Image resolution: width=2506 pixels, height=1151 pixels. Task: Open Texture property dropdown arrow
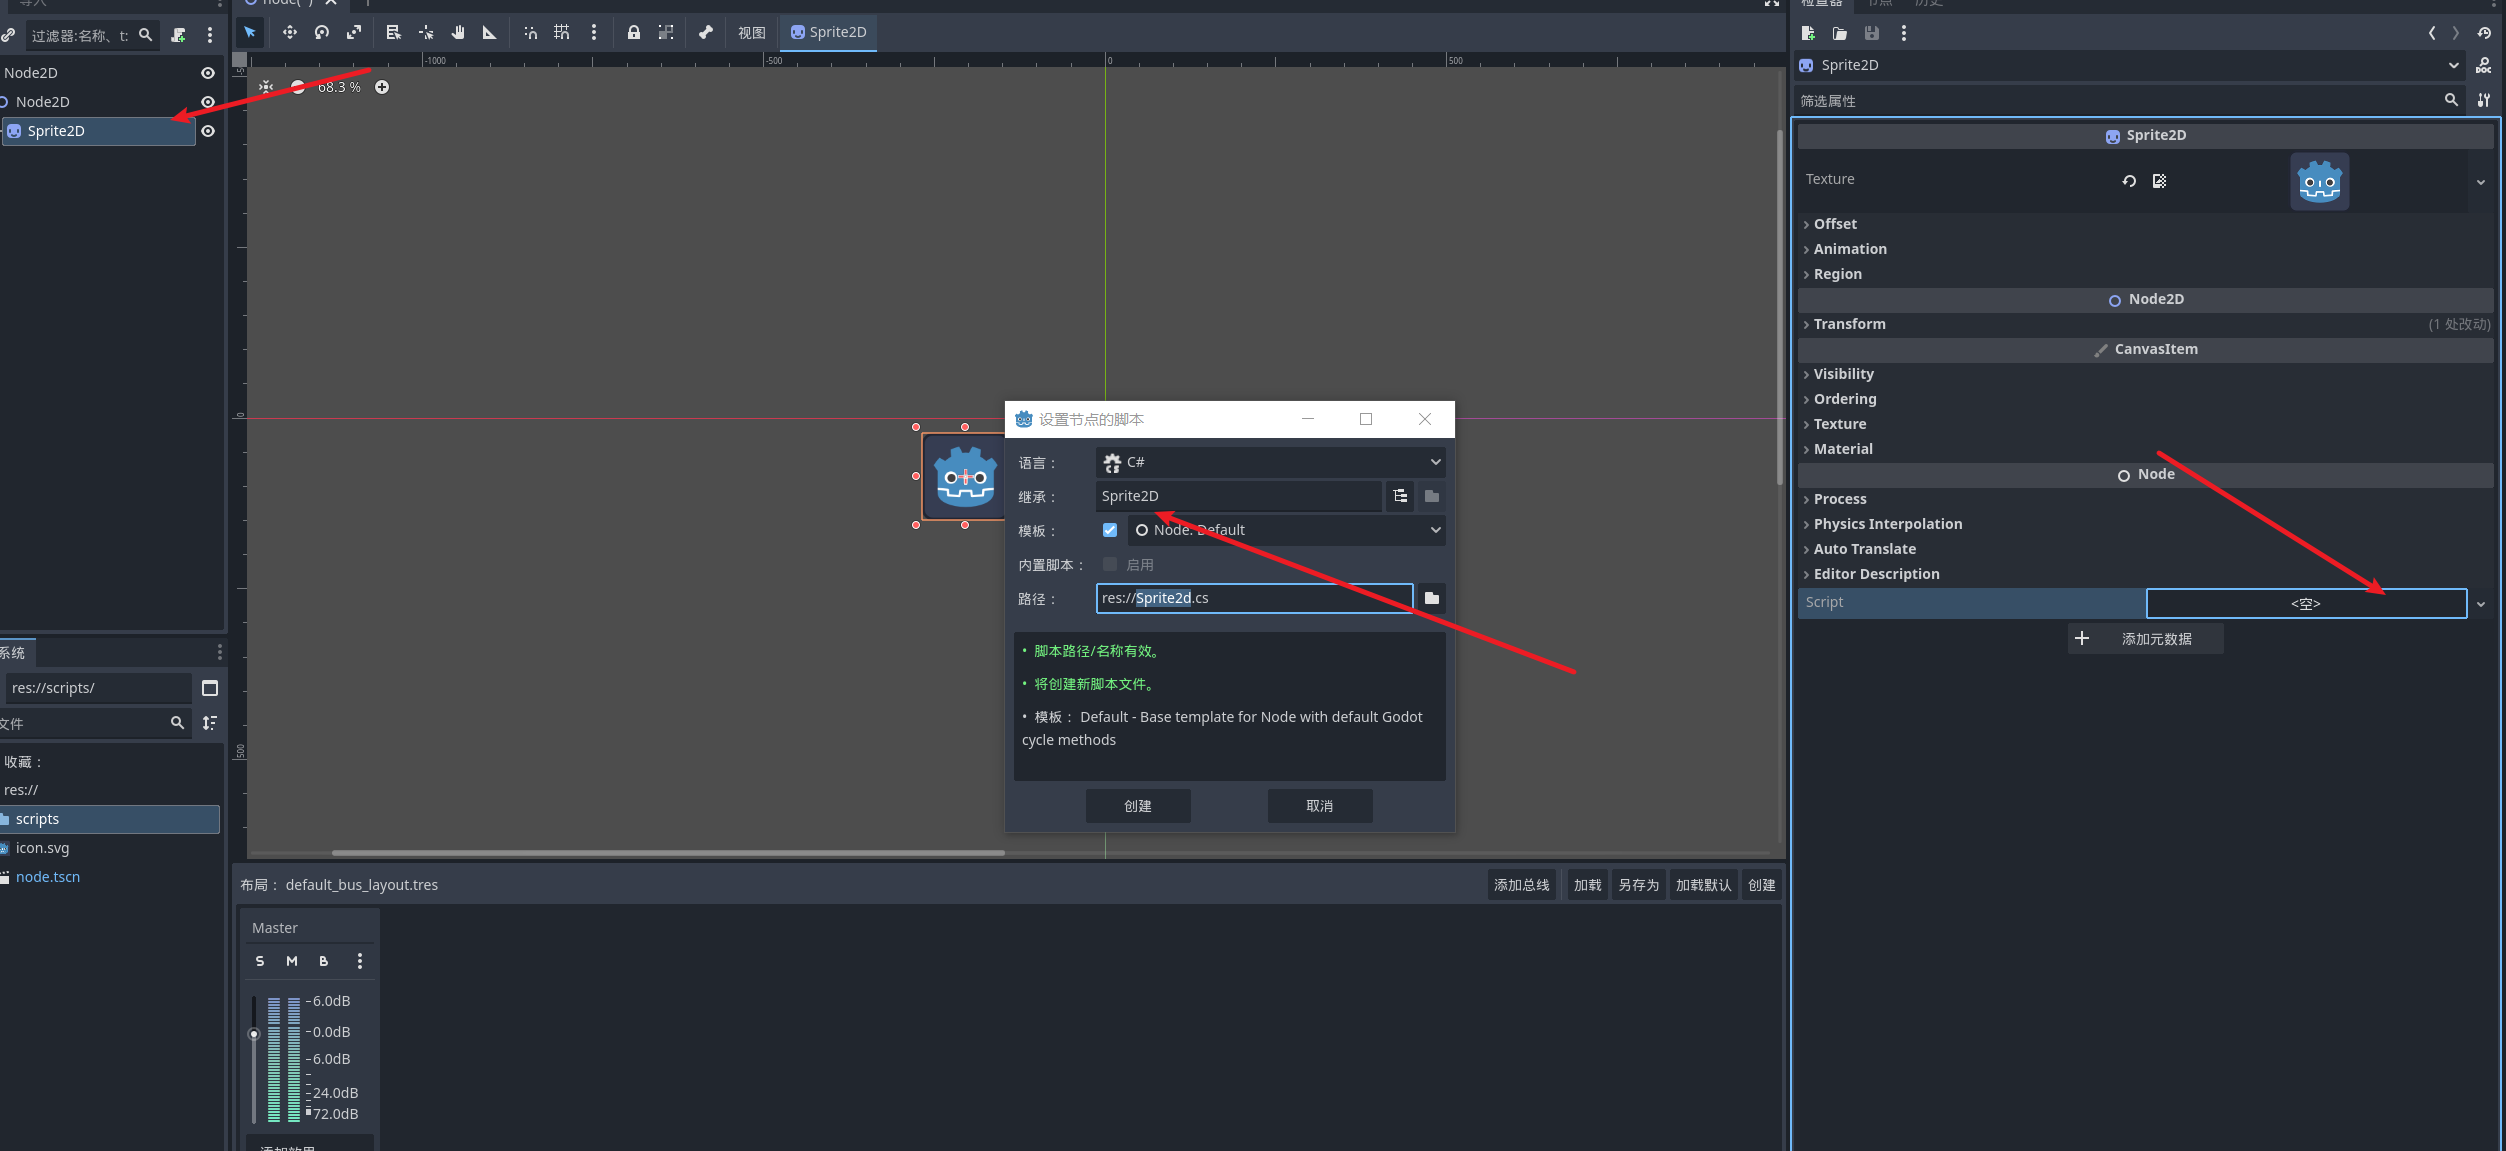(2481, 182)
